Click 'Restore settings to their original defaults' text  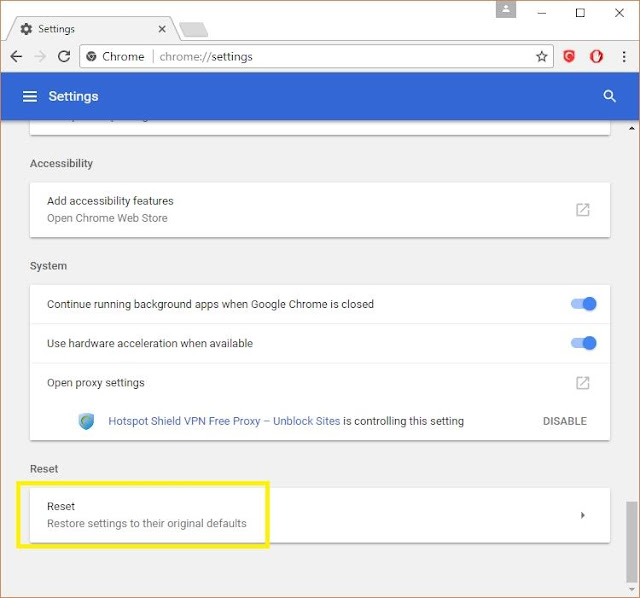point(147,523)
